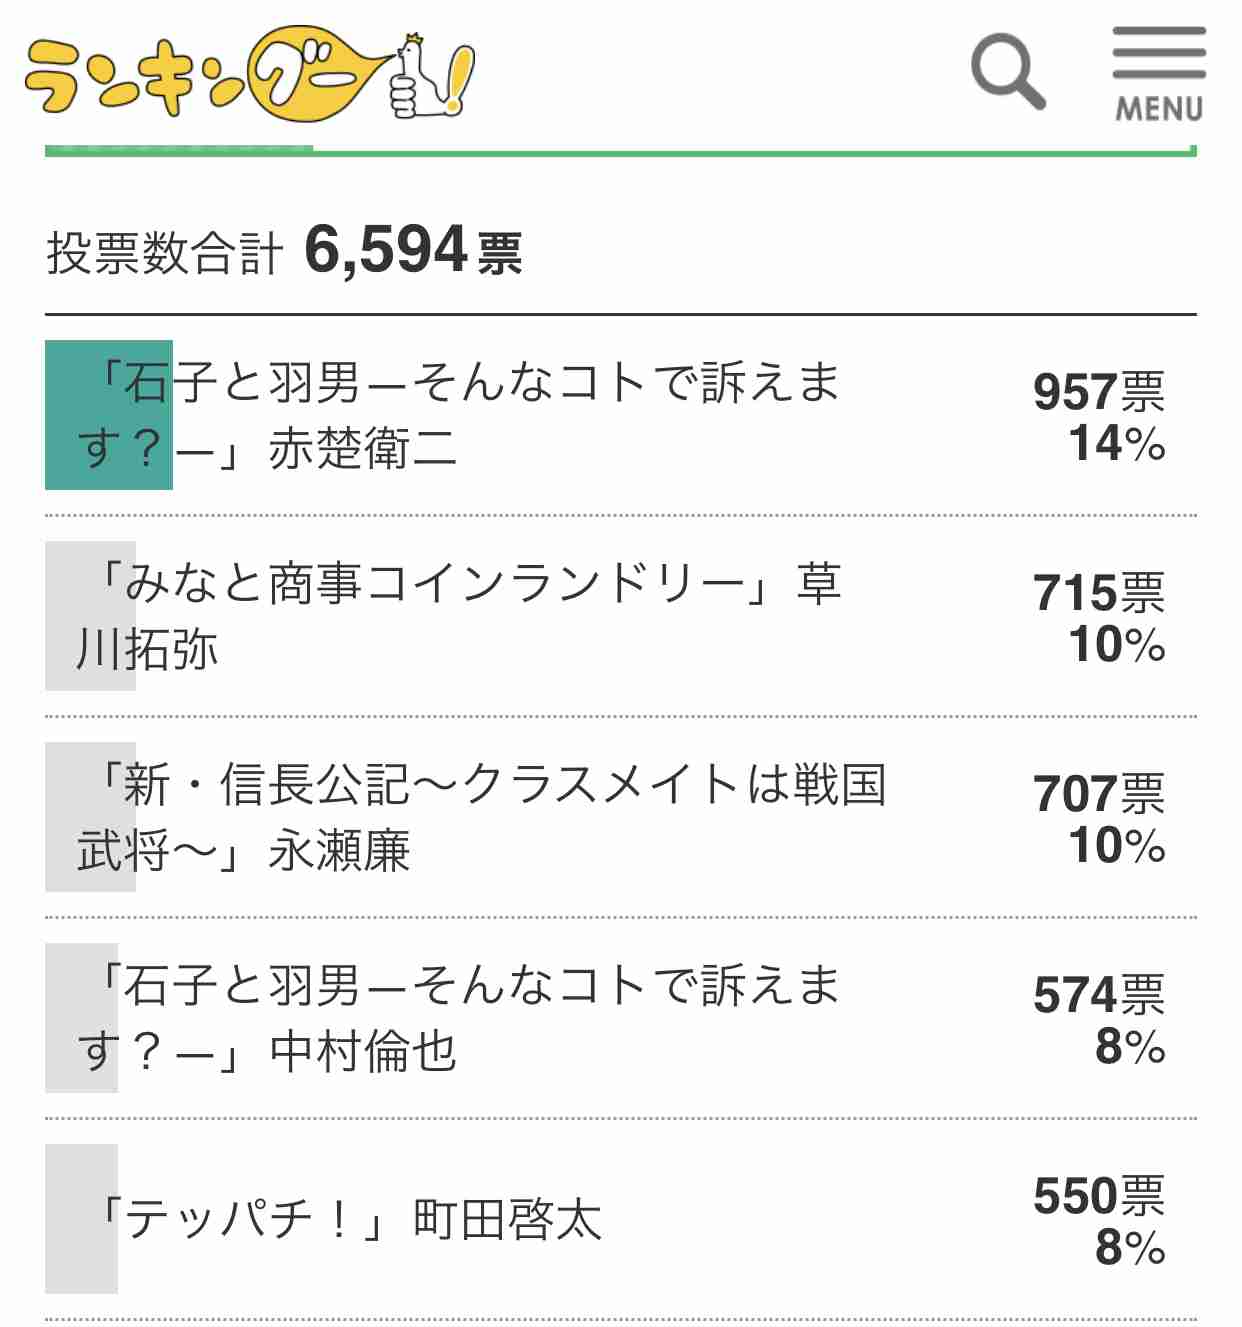Click the 投票数合計 6,594票 total
The width and height of the screenshot is (1242, 1327).
284,251
